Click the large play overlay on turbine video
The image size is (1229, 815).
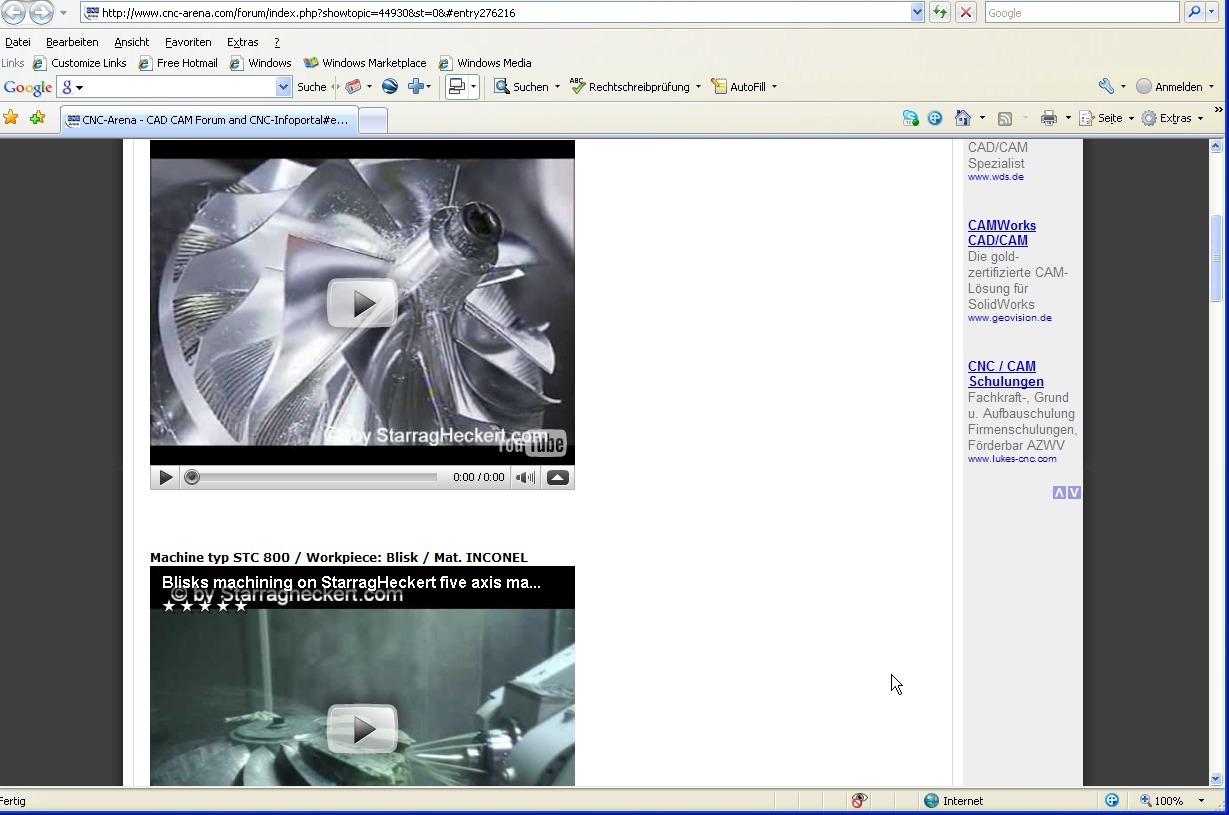pyautogui.click(x=362, y=303)
